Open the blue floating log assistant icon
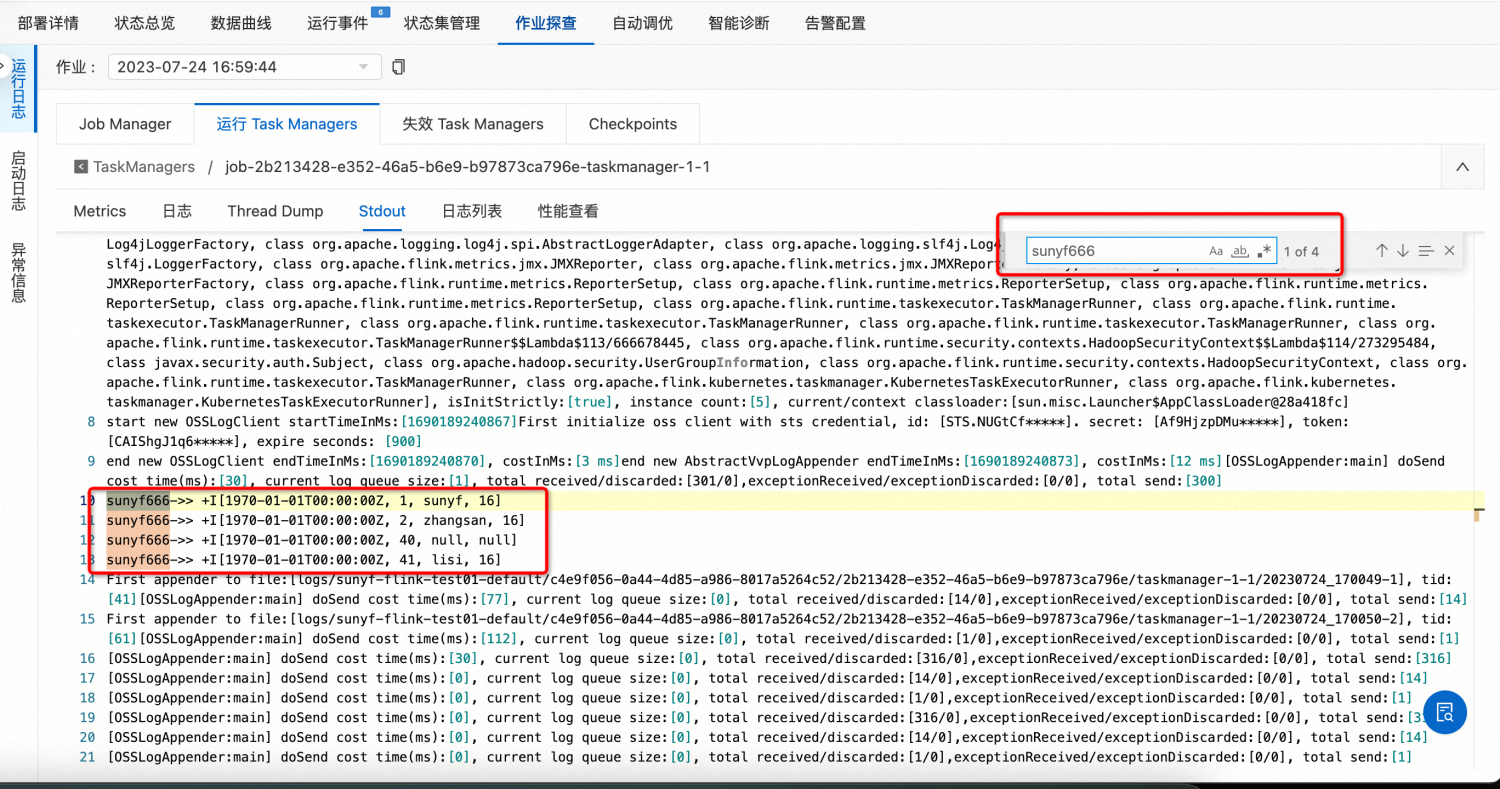1500x789 pixels. pos(1443,712)
